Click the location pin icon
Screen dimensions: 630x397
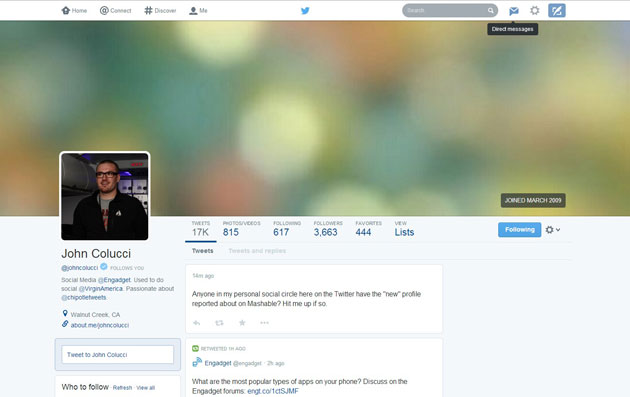pos(65,313)
